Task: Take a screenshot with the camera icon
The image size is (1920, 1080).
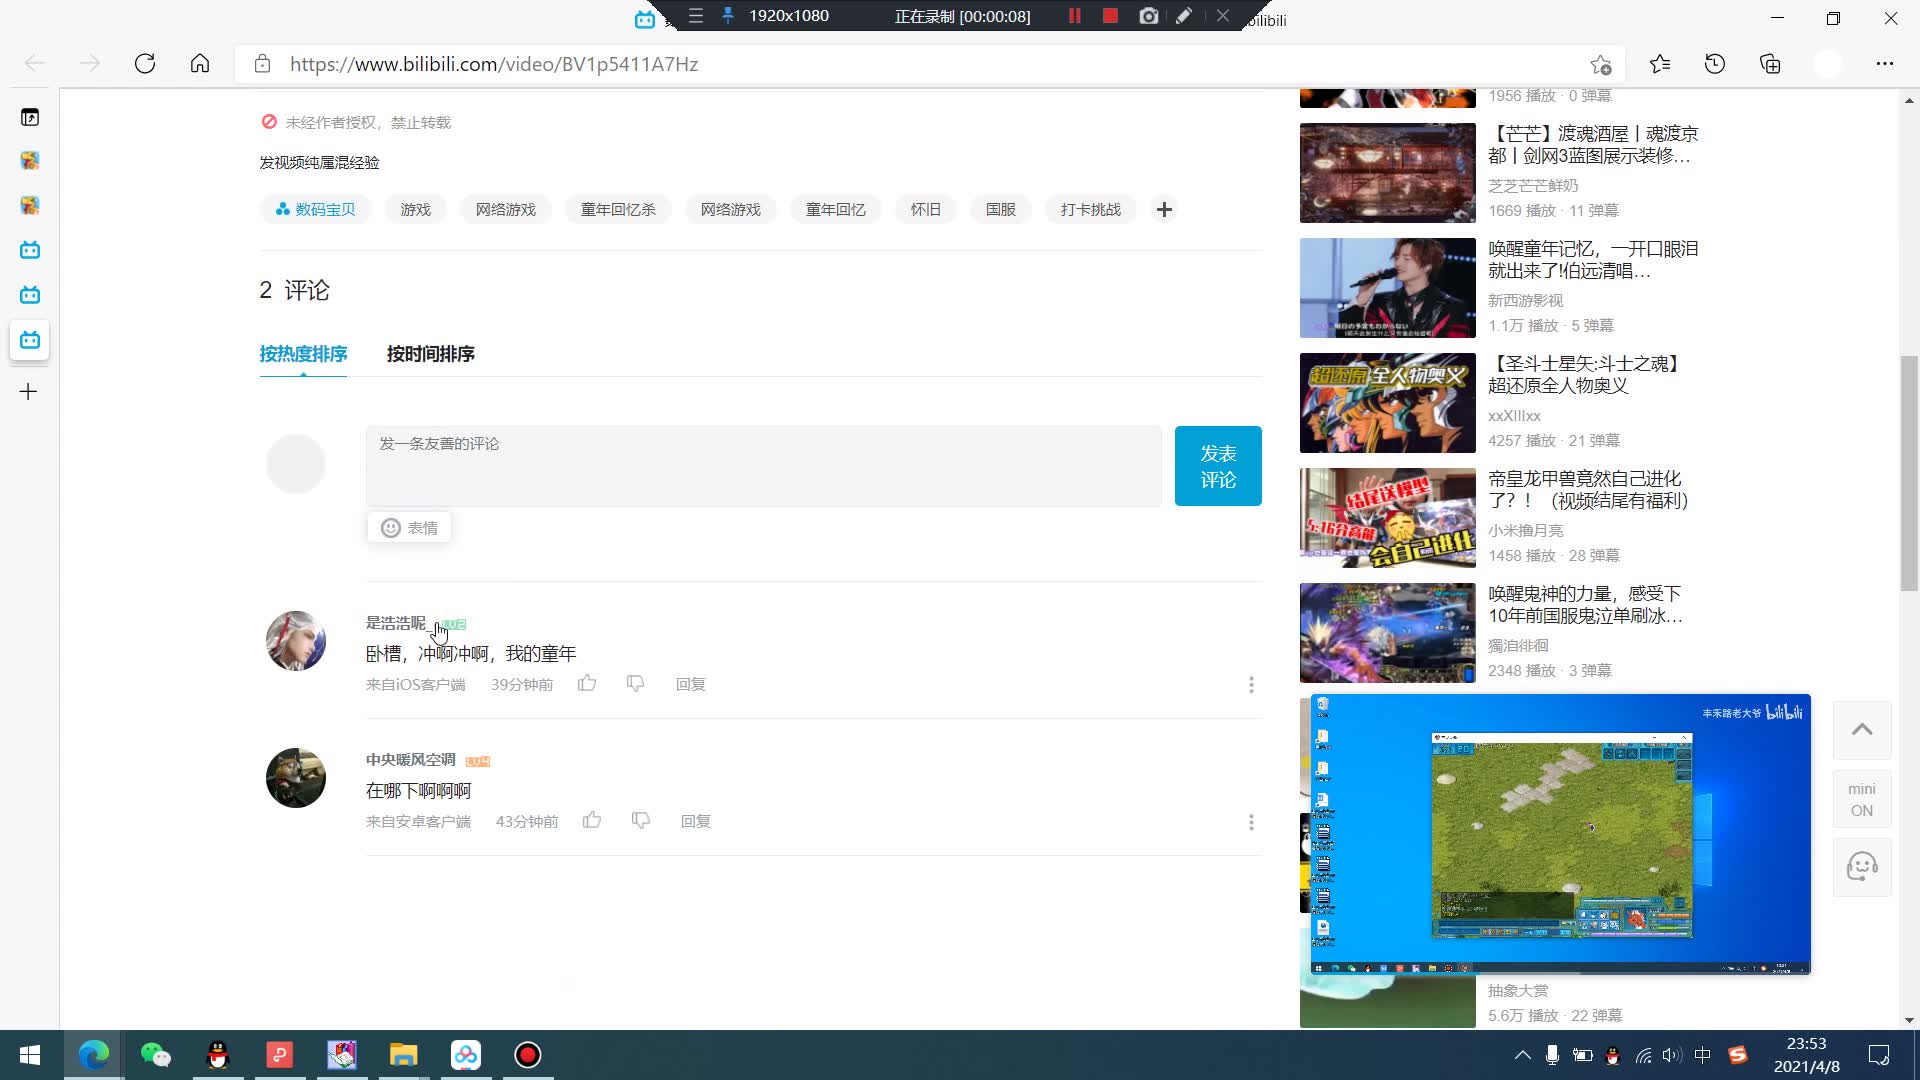Action: tap(1149, 16)
